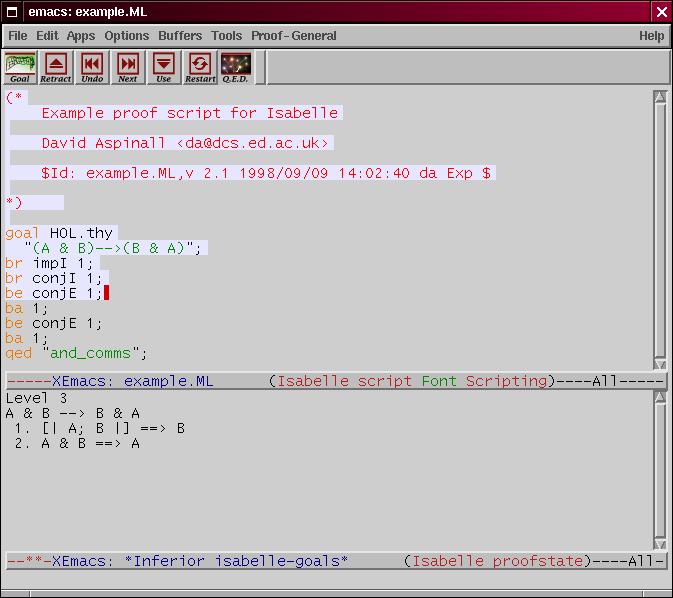This screenshot has height=598, width=673.
Task: Open the Edit menu
Action: [x=47, y=36]
